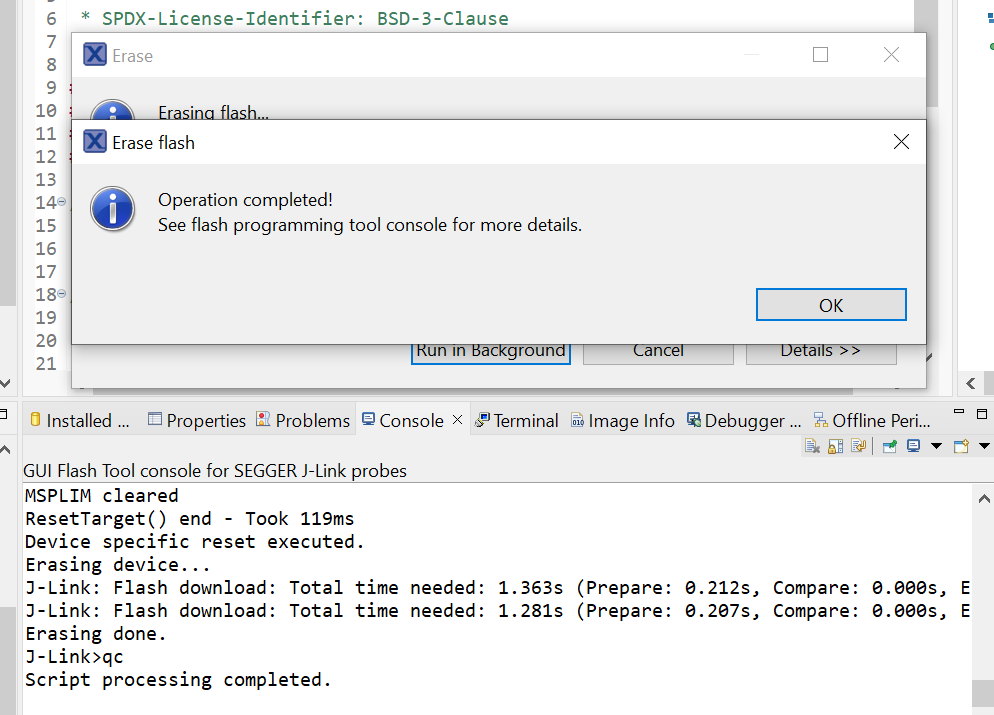
Task: Click the Remove Launch icon in console toolbar
Action: click(x=811, y=445)
